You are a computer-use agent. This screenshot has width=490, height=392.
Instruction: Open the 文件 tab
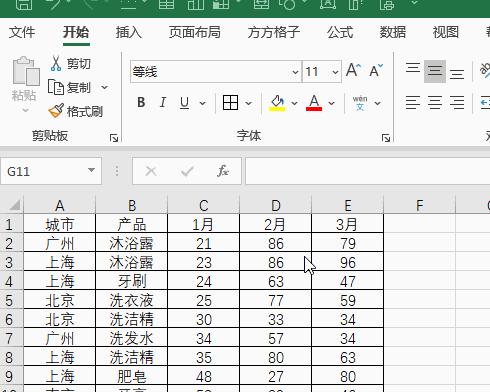click(22, 32)
